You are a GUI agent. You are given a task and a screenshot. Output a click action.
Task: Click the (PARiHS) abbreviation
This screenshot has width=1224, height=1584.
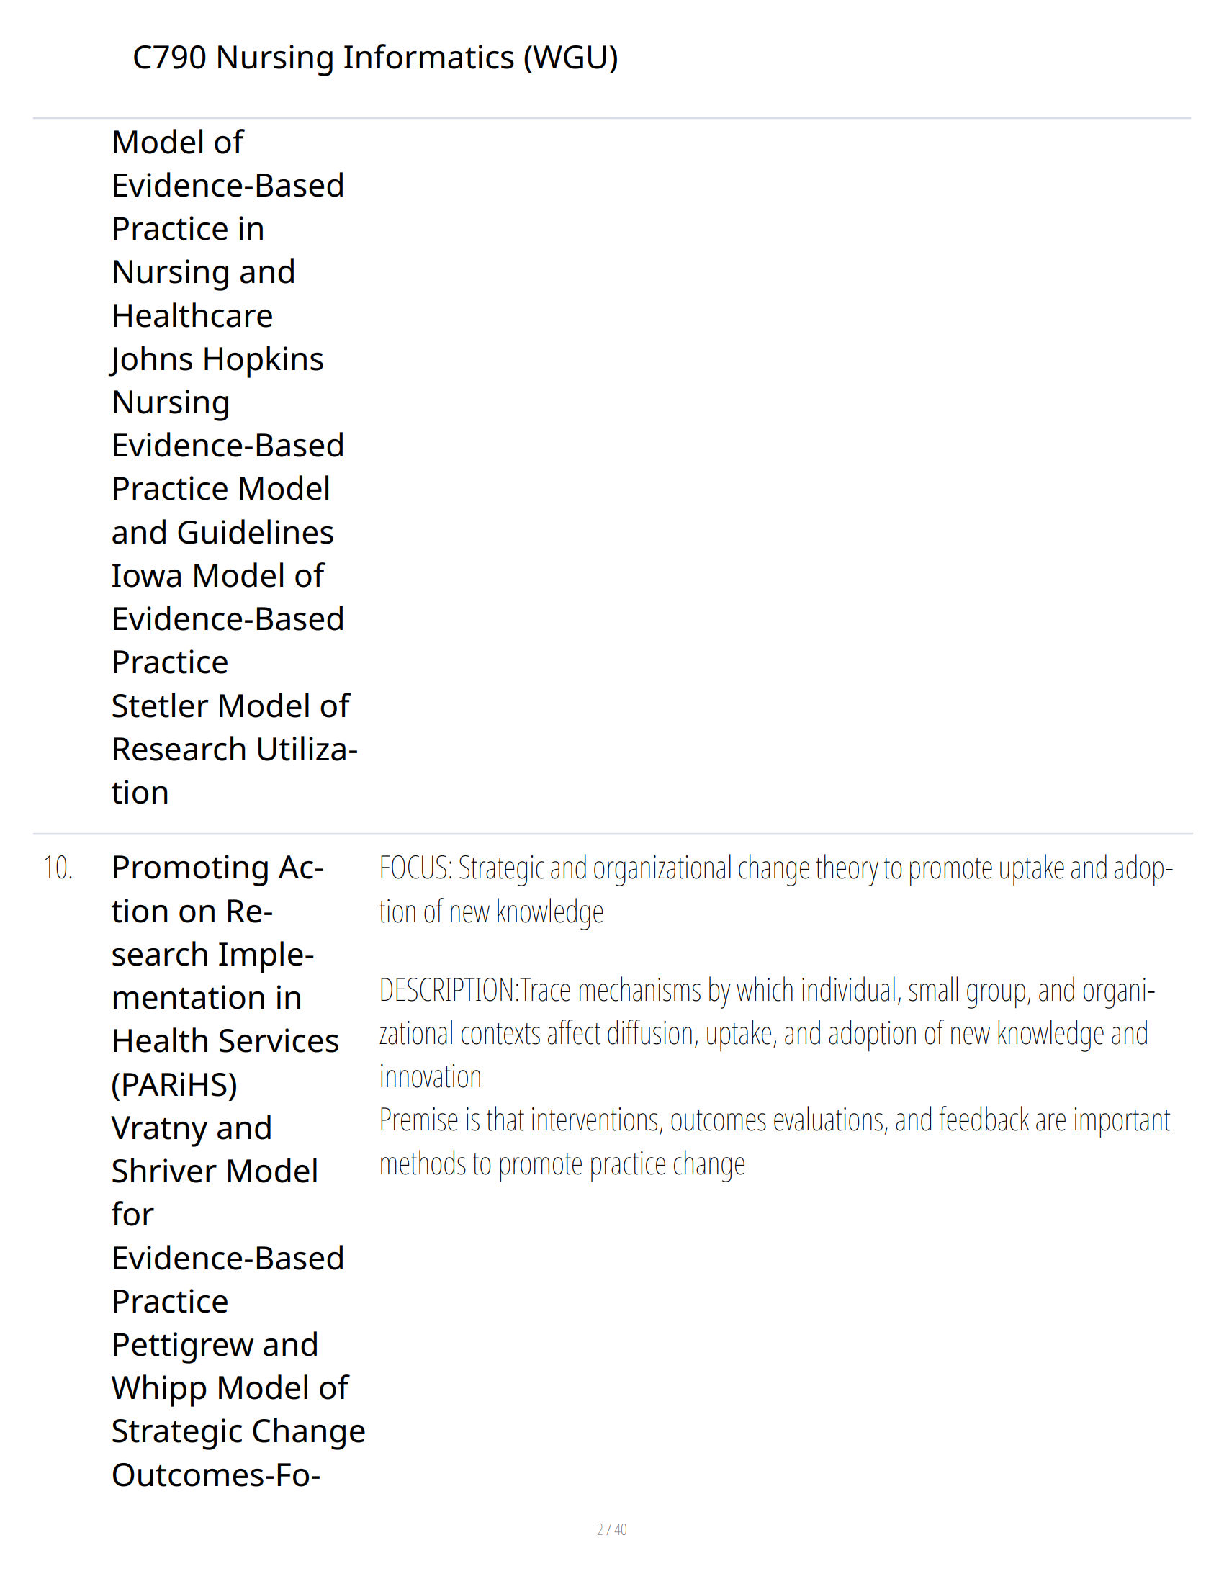(174, 1084)
